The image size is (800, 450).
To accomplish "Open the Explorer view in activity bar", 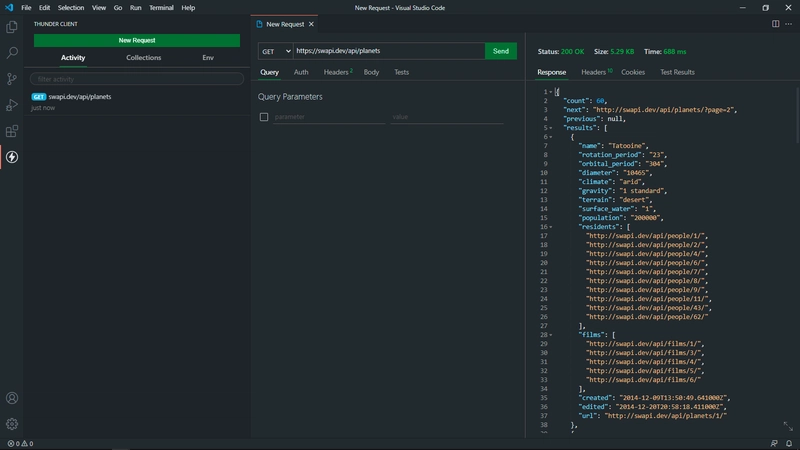I will pos(12,27).
